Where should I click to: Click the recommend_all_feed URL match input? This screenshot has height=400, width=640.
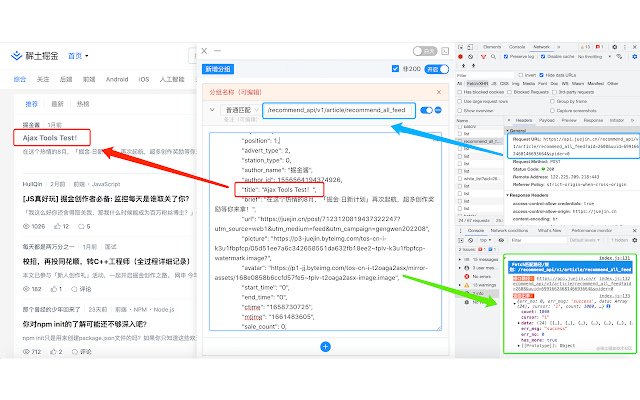coord(339,110)
